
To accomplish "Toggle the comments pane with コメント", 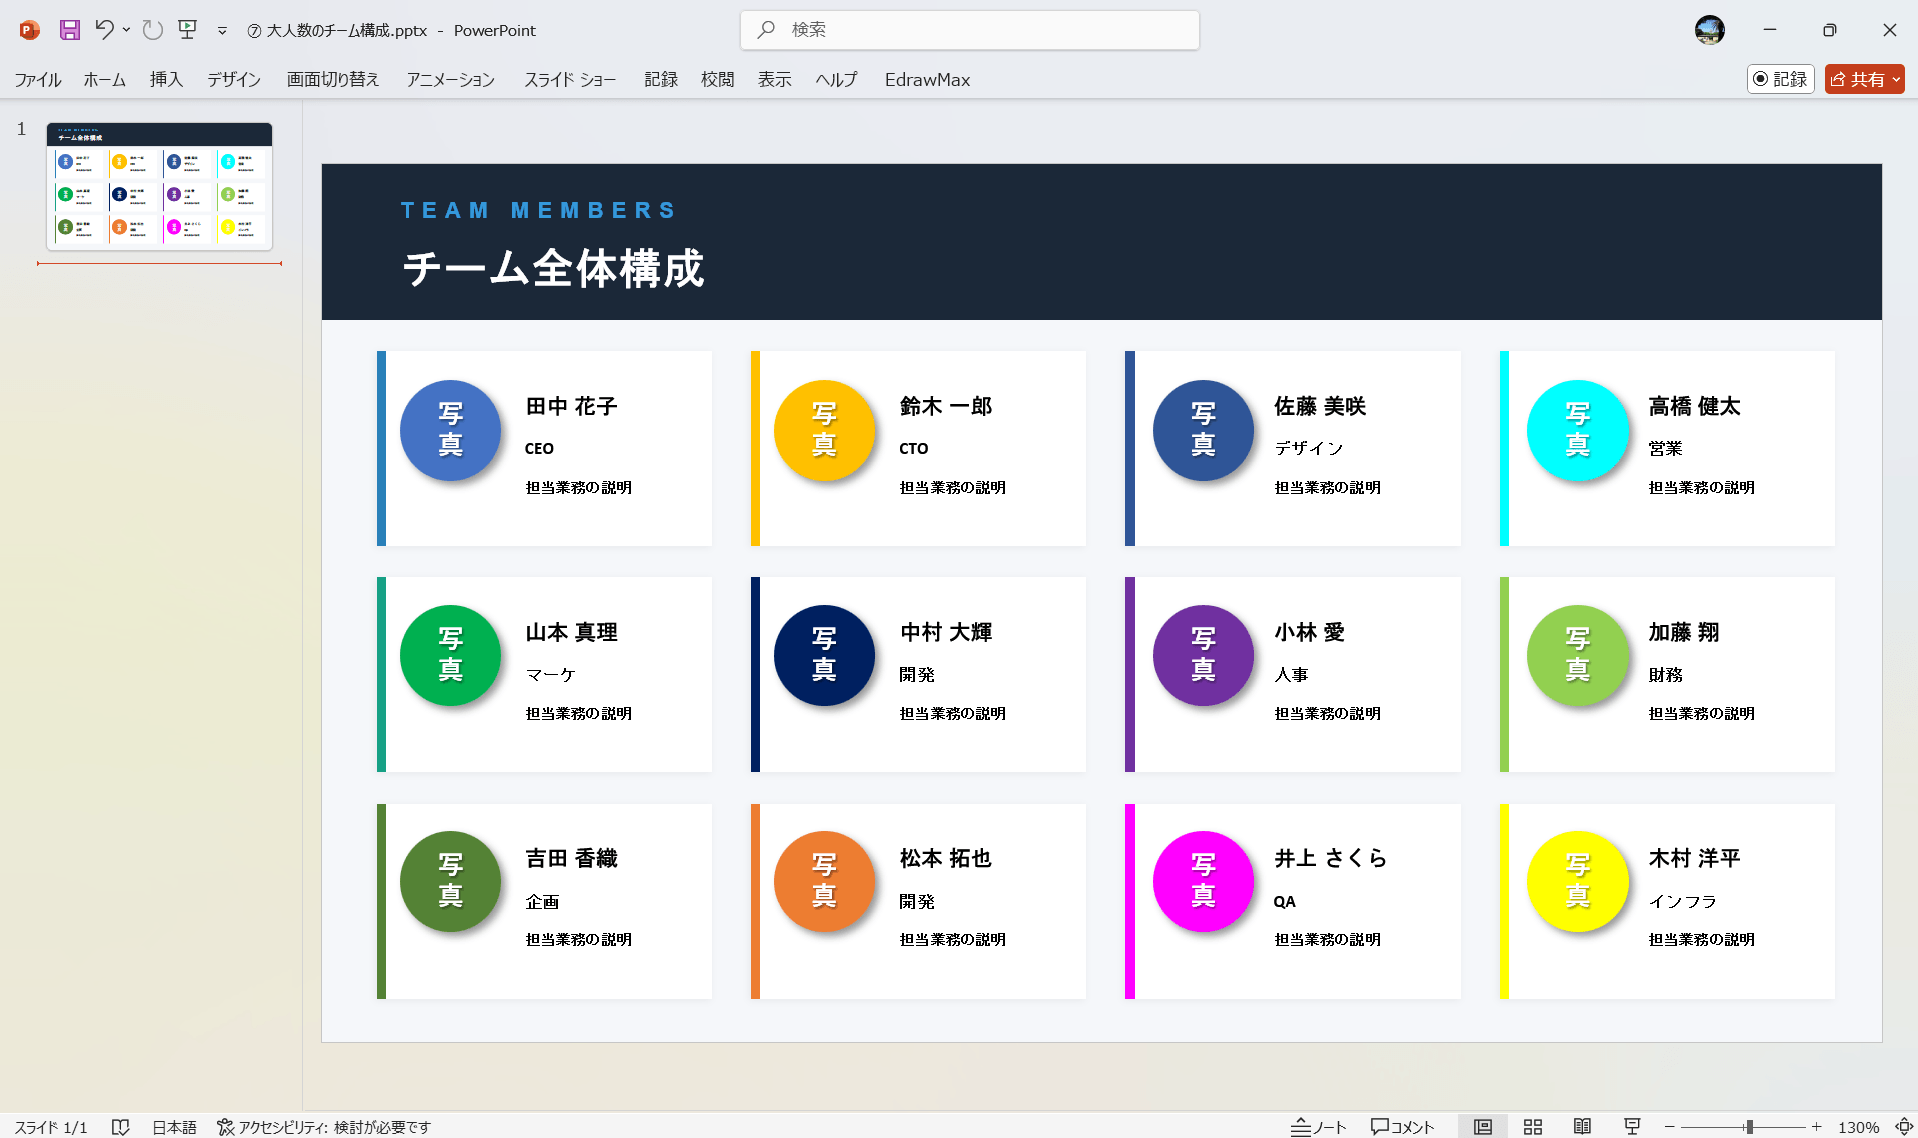I will [x=1402, y=1126].
